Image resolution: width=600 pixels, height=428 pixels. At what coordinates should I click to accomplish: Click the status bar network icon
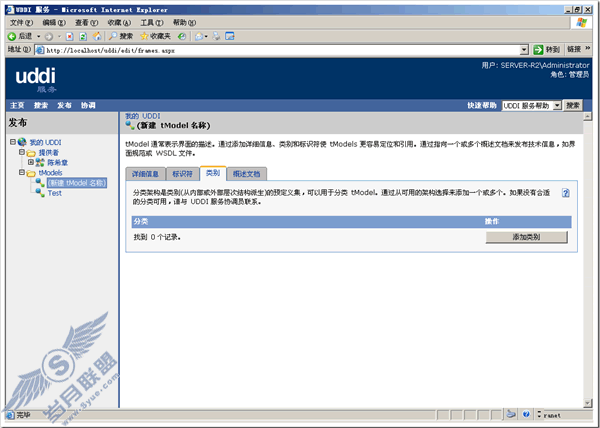(x=510, y=414)
